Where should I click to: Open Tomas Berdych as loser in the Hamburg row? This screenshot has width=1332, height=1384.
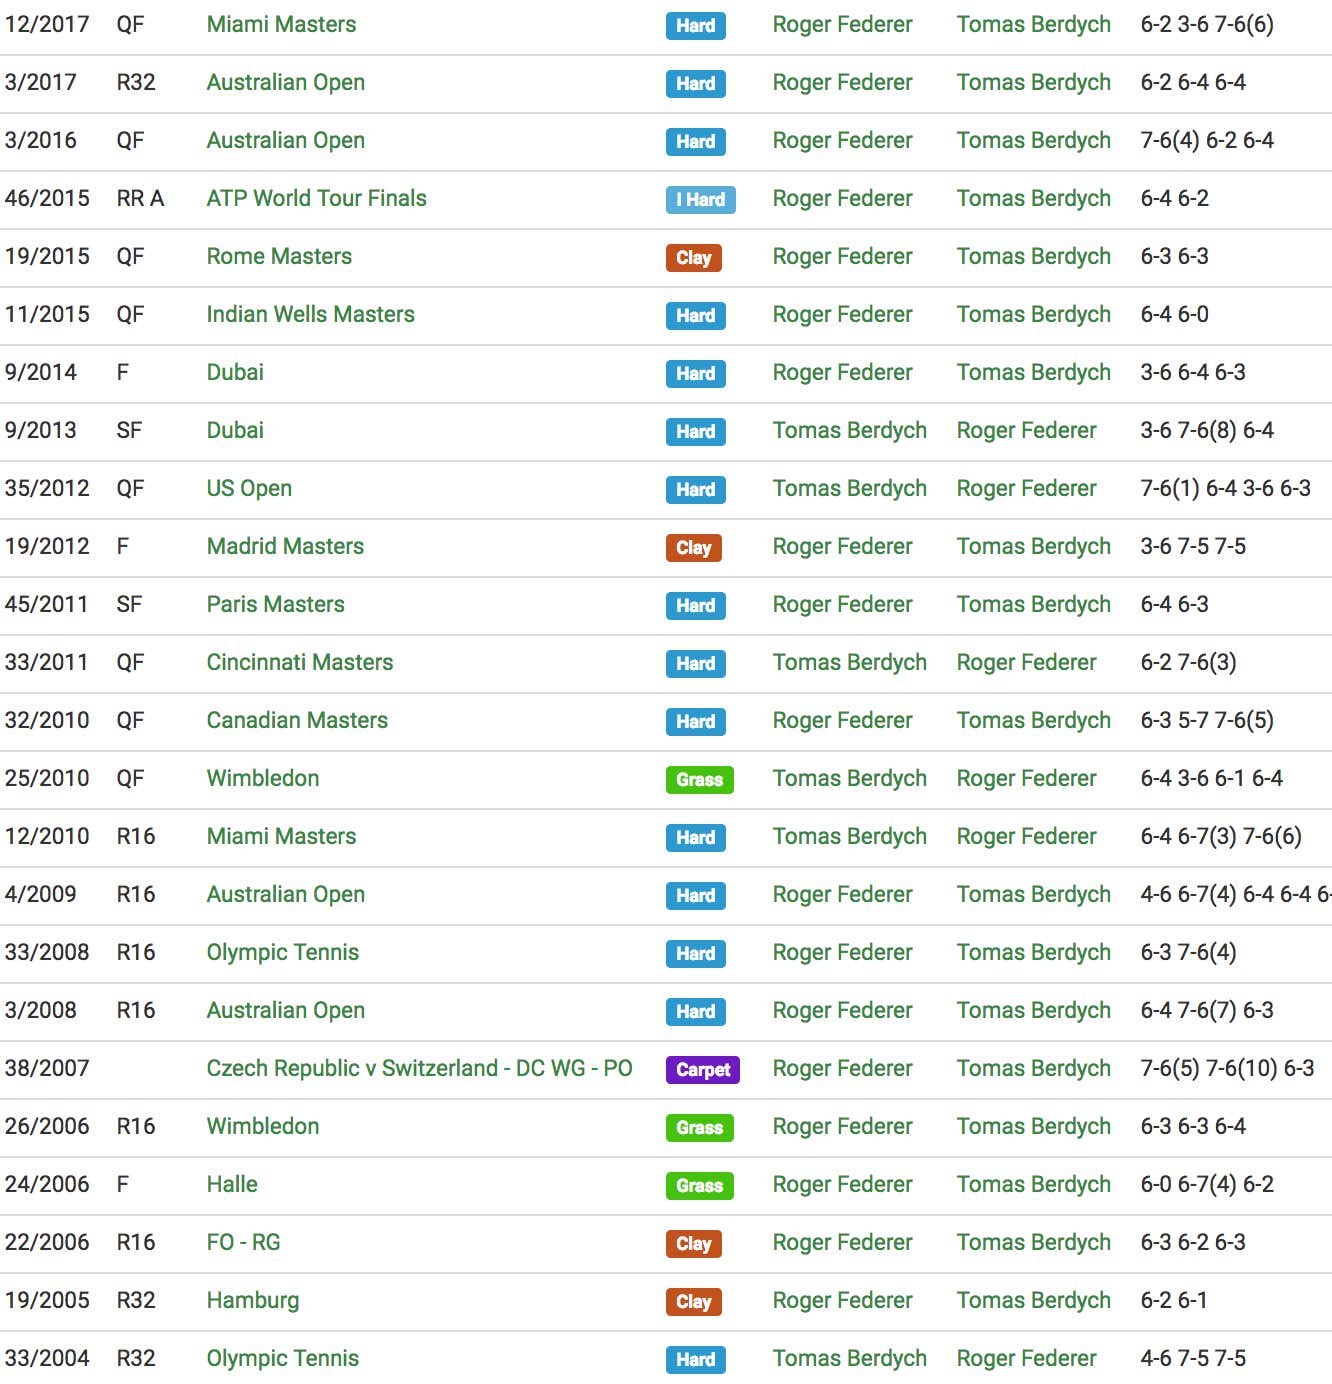(x=1033, y=1300)
